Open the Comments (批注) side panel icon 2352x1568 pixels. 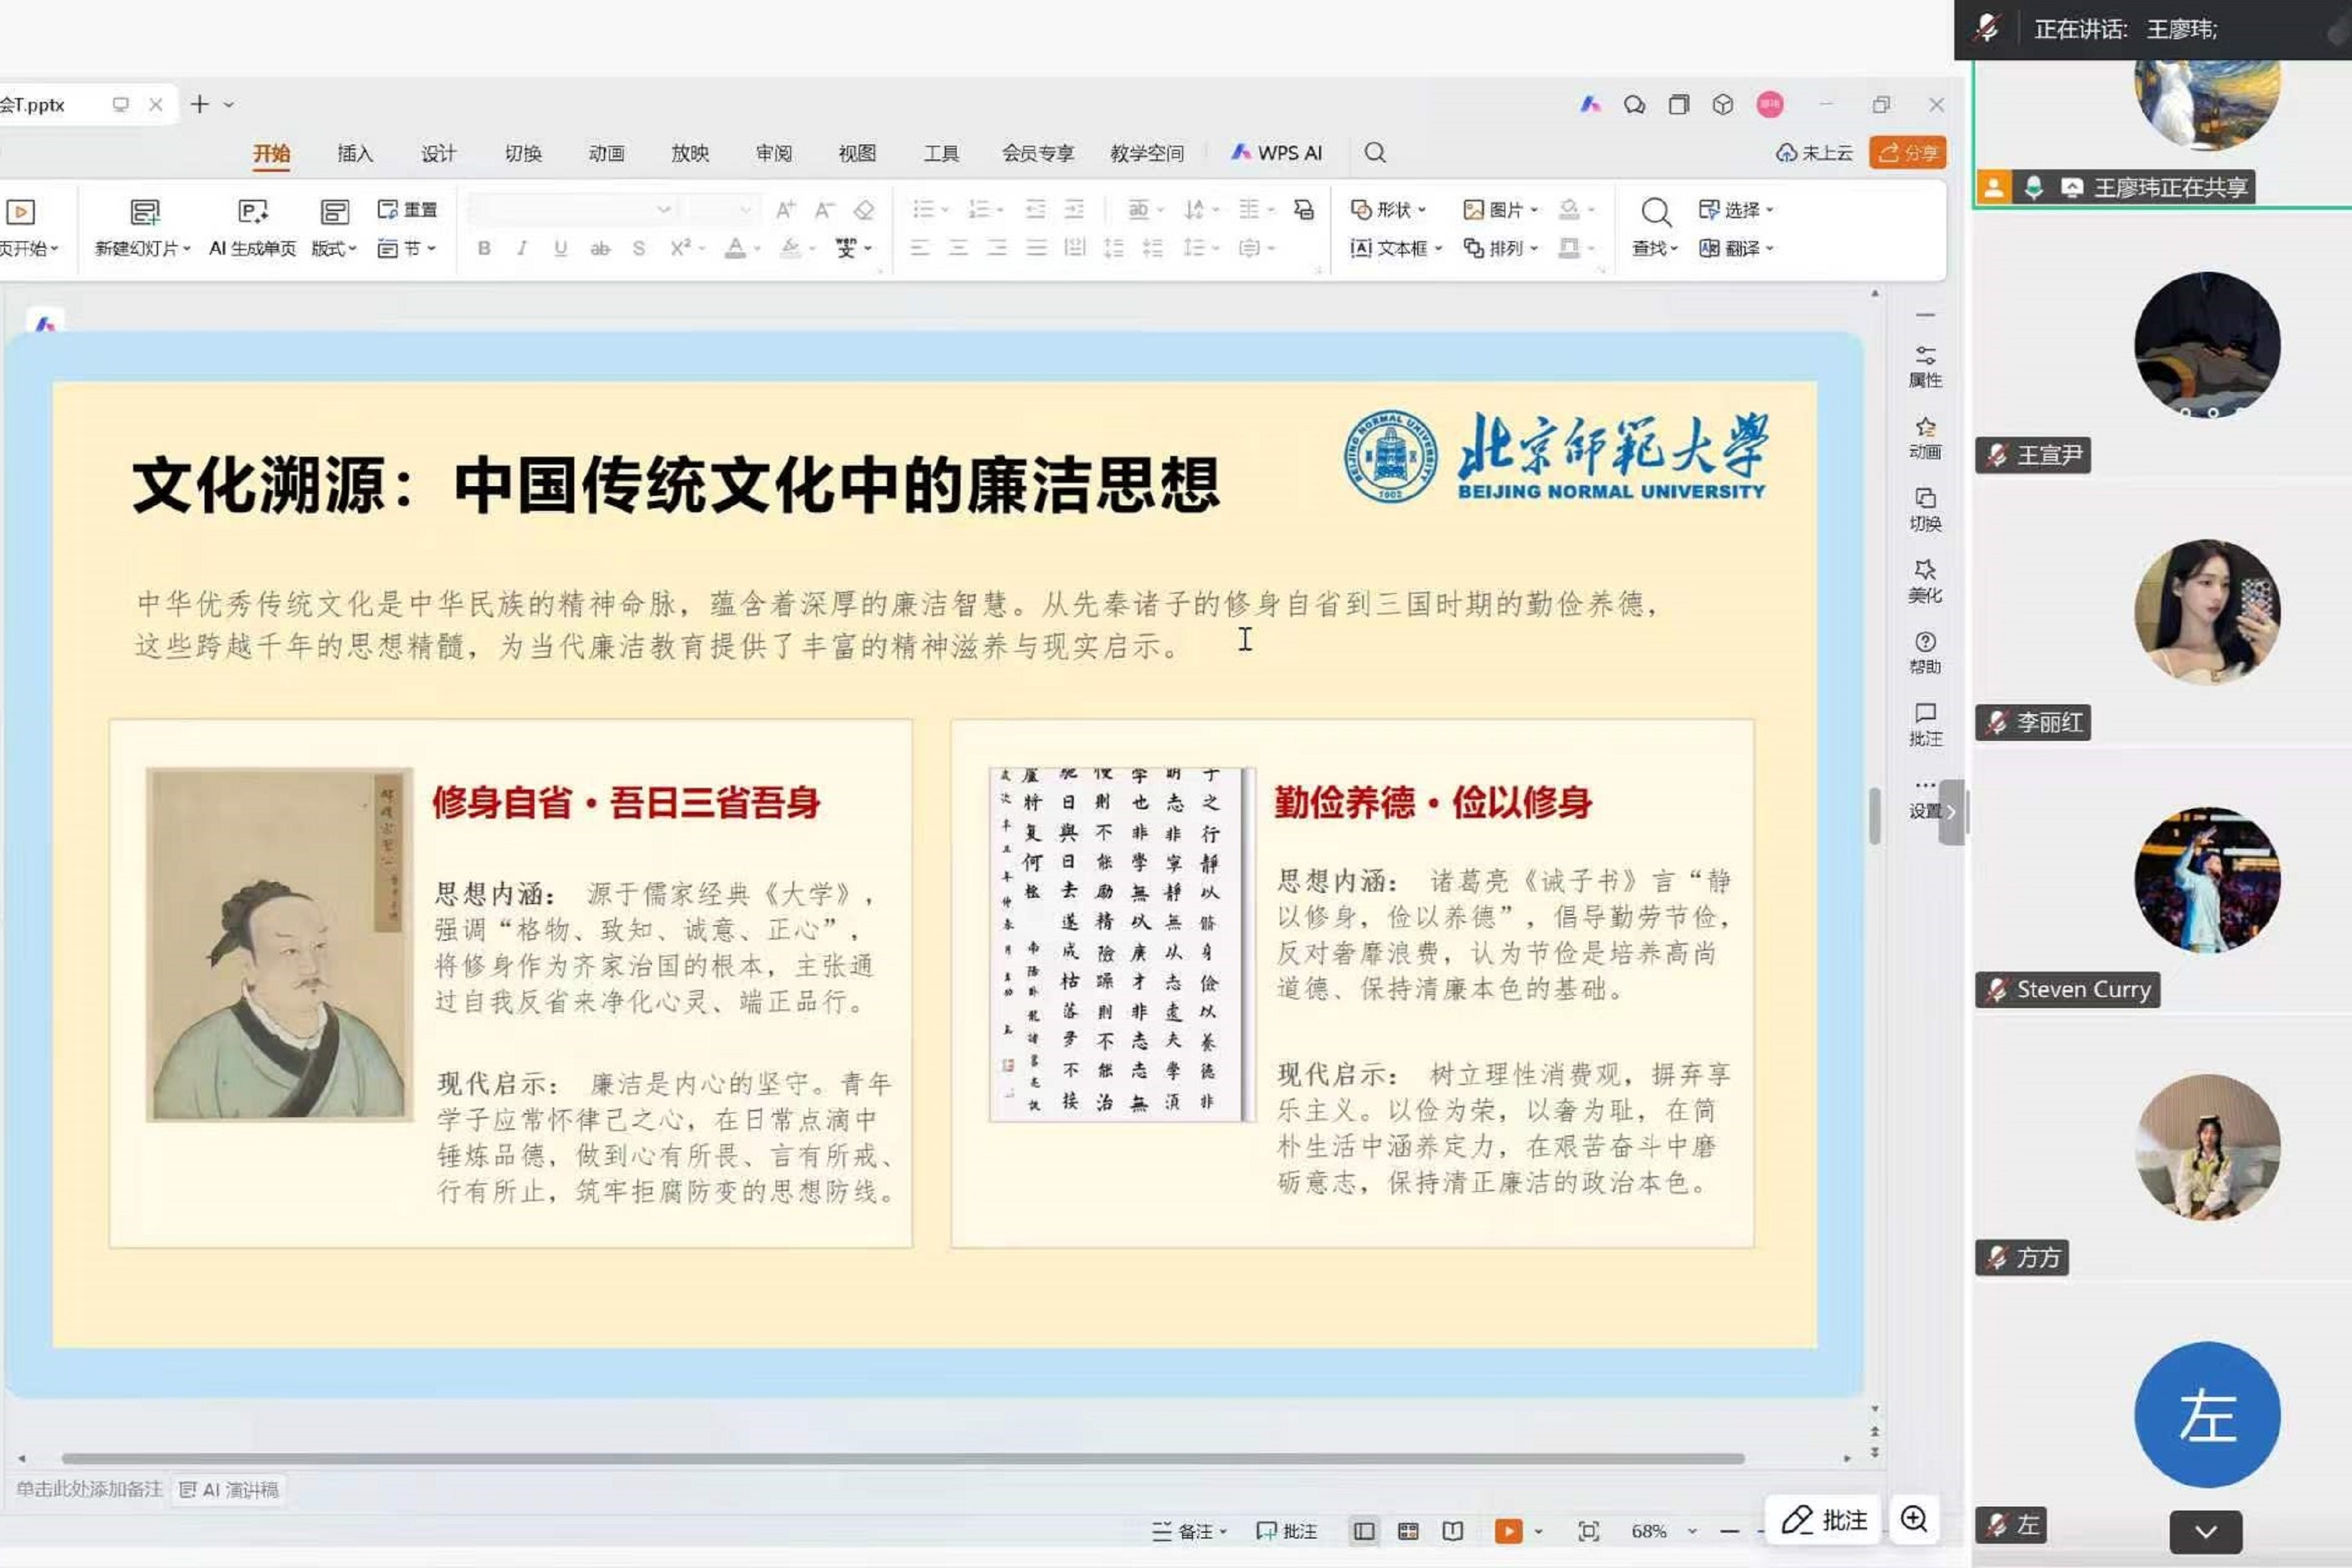(x=1925, y=725)
